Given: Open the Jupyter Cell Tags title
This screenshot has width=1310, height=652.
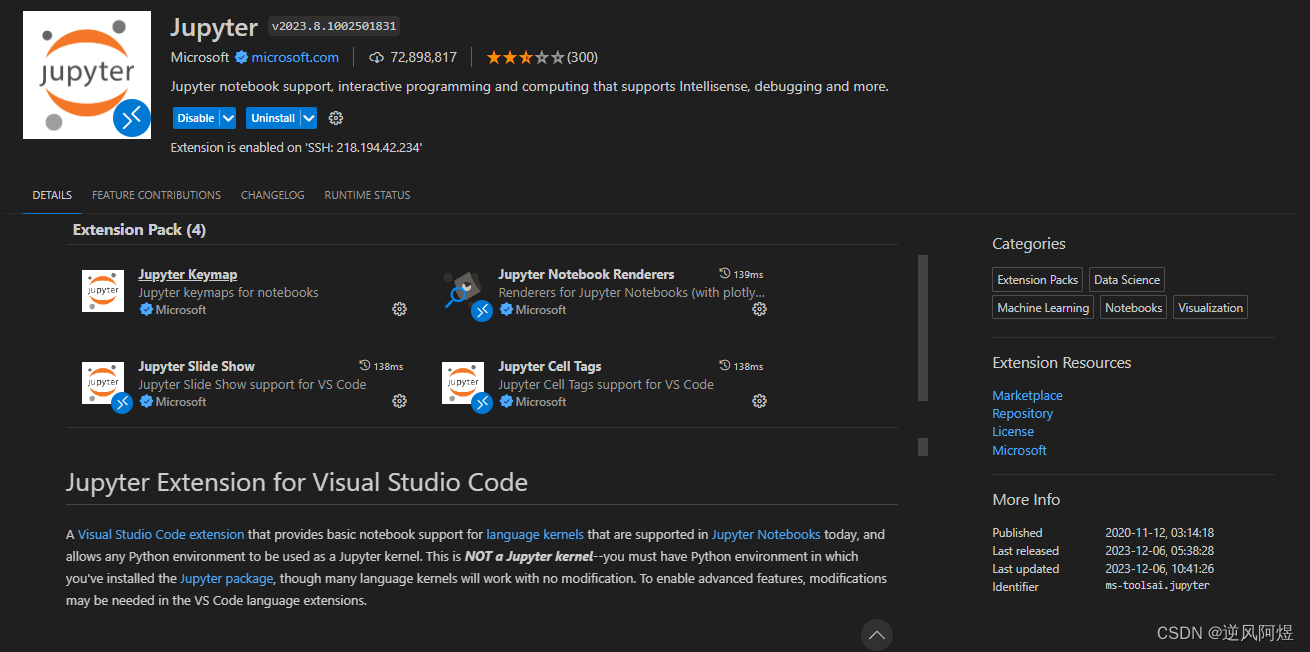Looking at the screenshot, I should point(550,366).
